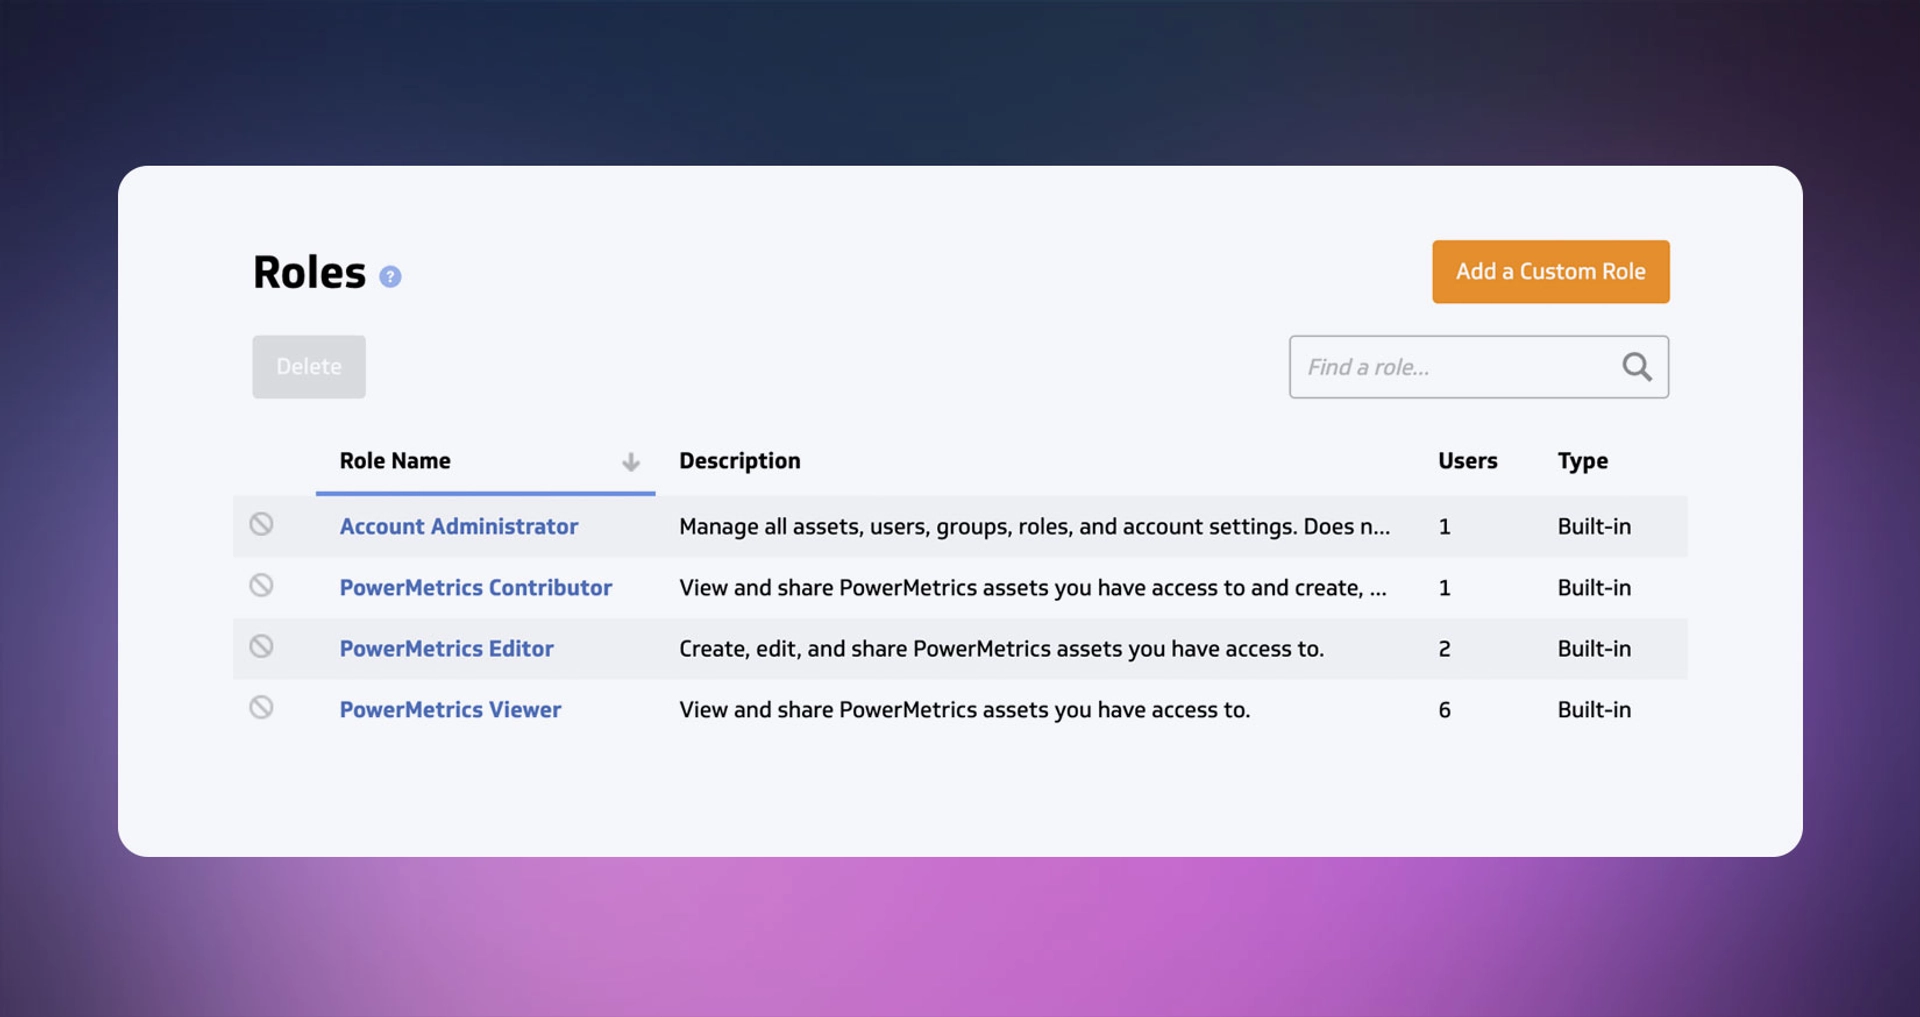
Task: Click the PowerMetrics Viewer description text
Action: click(x=964, y=710)
